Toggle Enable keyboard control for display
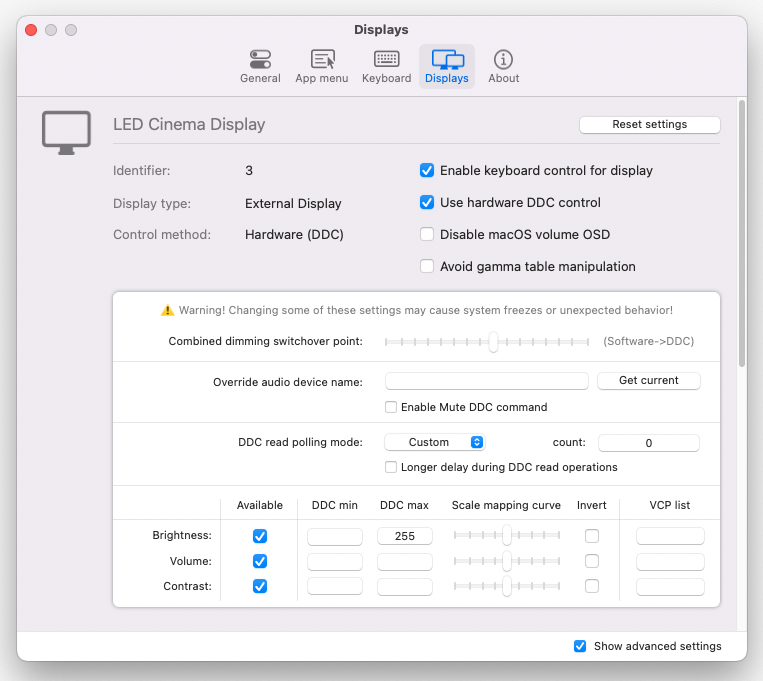 coord(427,170)
